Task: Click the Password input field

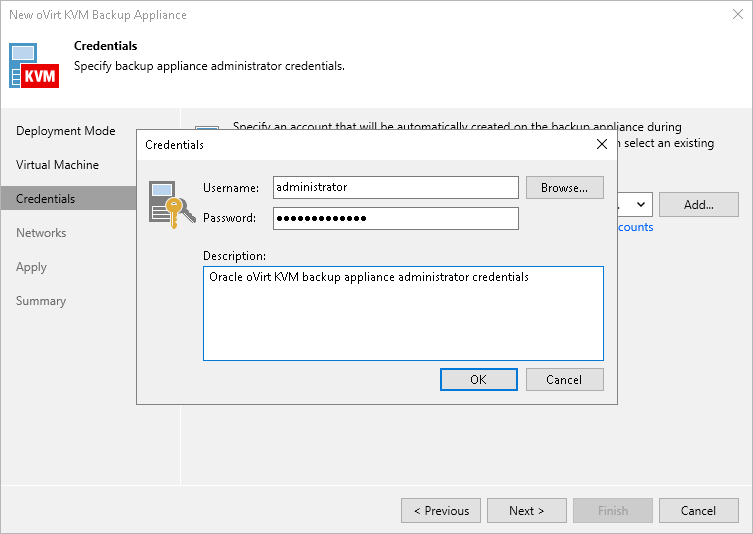Action: point(395,218)
